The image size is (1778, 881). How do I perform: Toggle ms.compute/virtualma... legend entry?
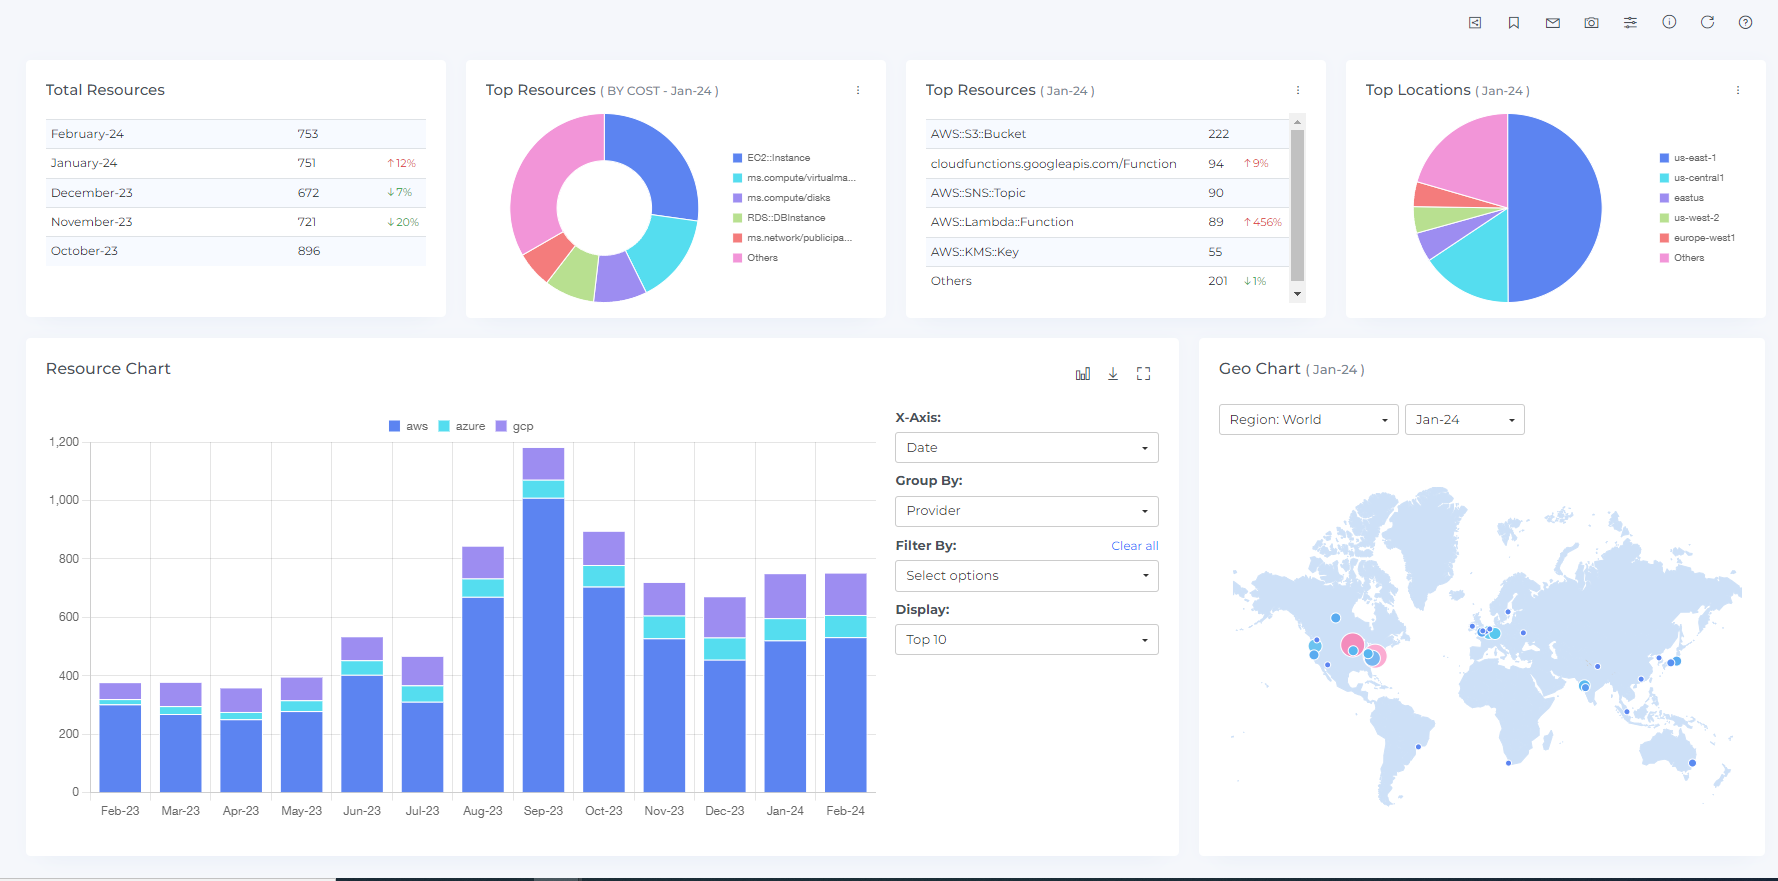tap(795, 178)
